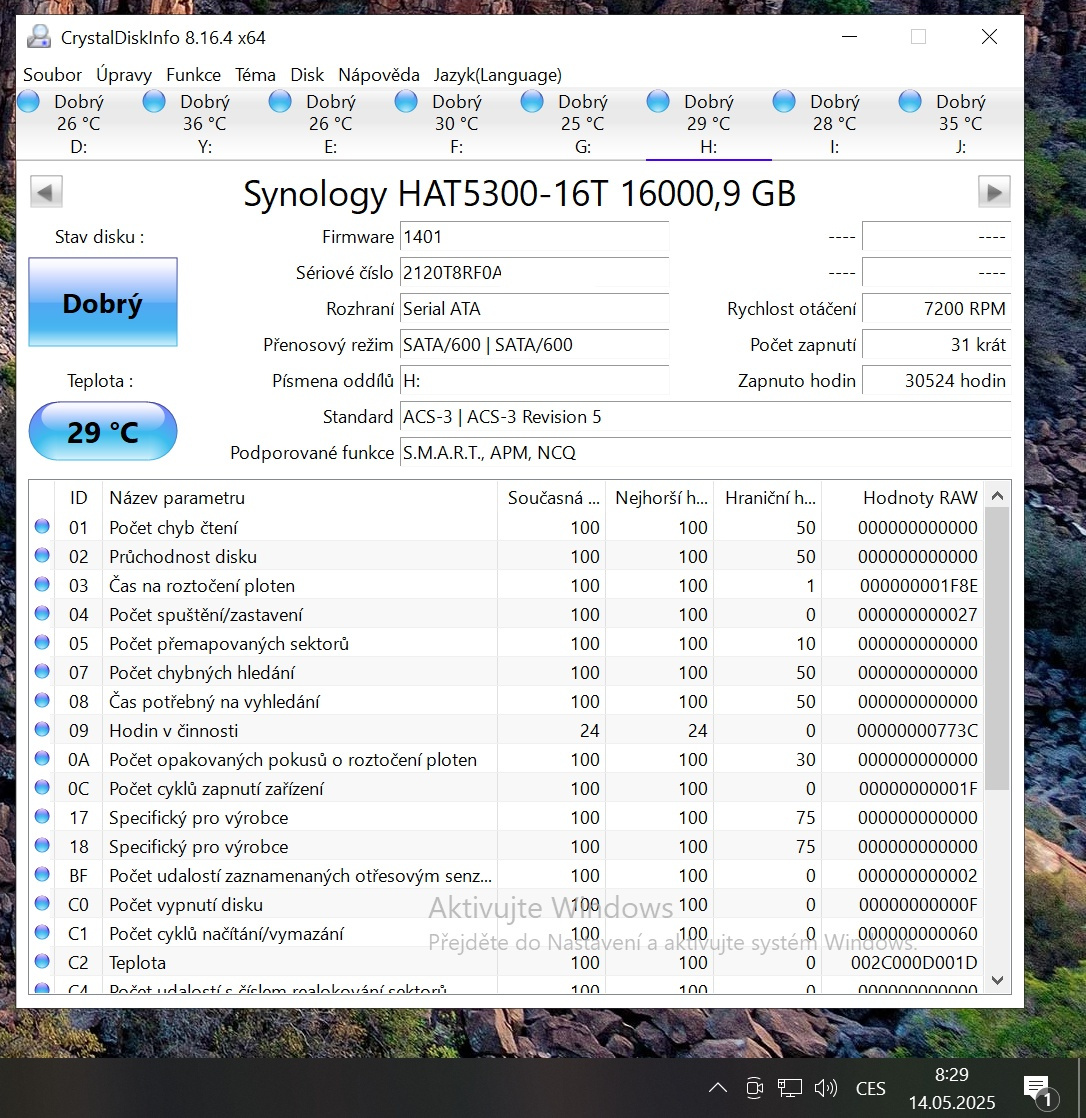Screen dimensions: 1086x1118
Task: Select the Počet cyklů načítání/vymazání row
Action: (x=506, y=933)
